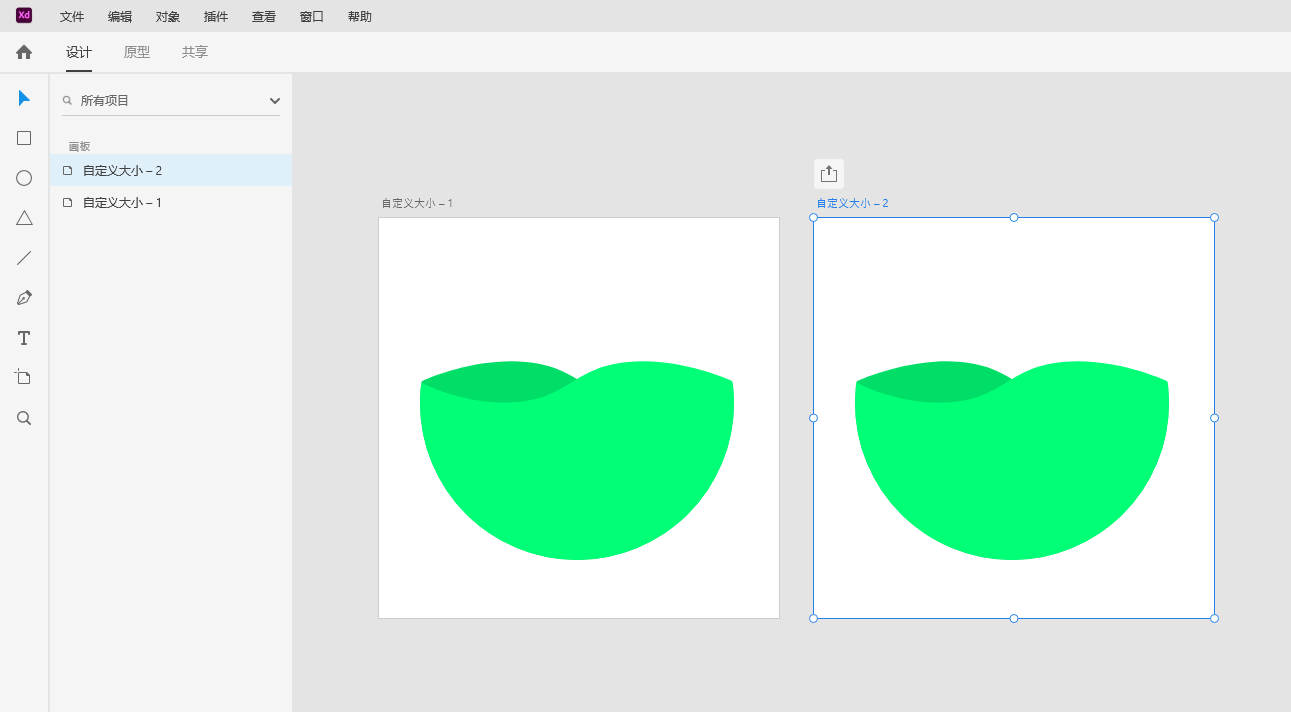Select the Artboard tool
1291x712 pixels.
point(23,377)
